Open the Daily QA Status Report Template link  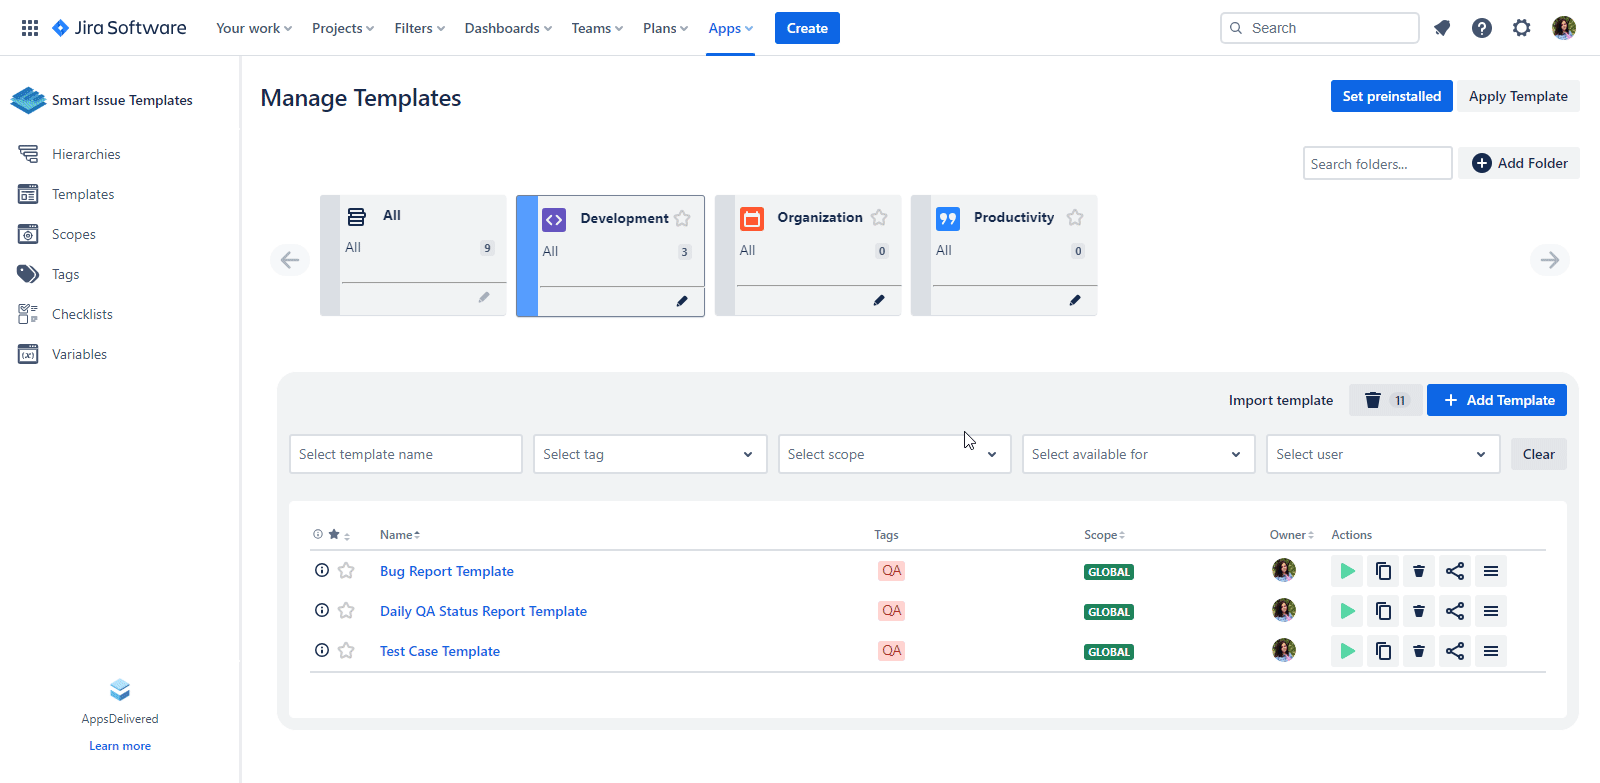tap(483, 611)
